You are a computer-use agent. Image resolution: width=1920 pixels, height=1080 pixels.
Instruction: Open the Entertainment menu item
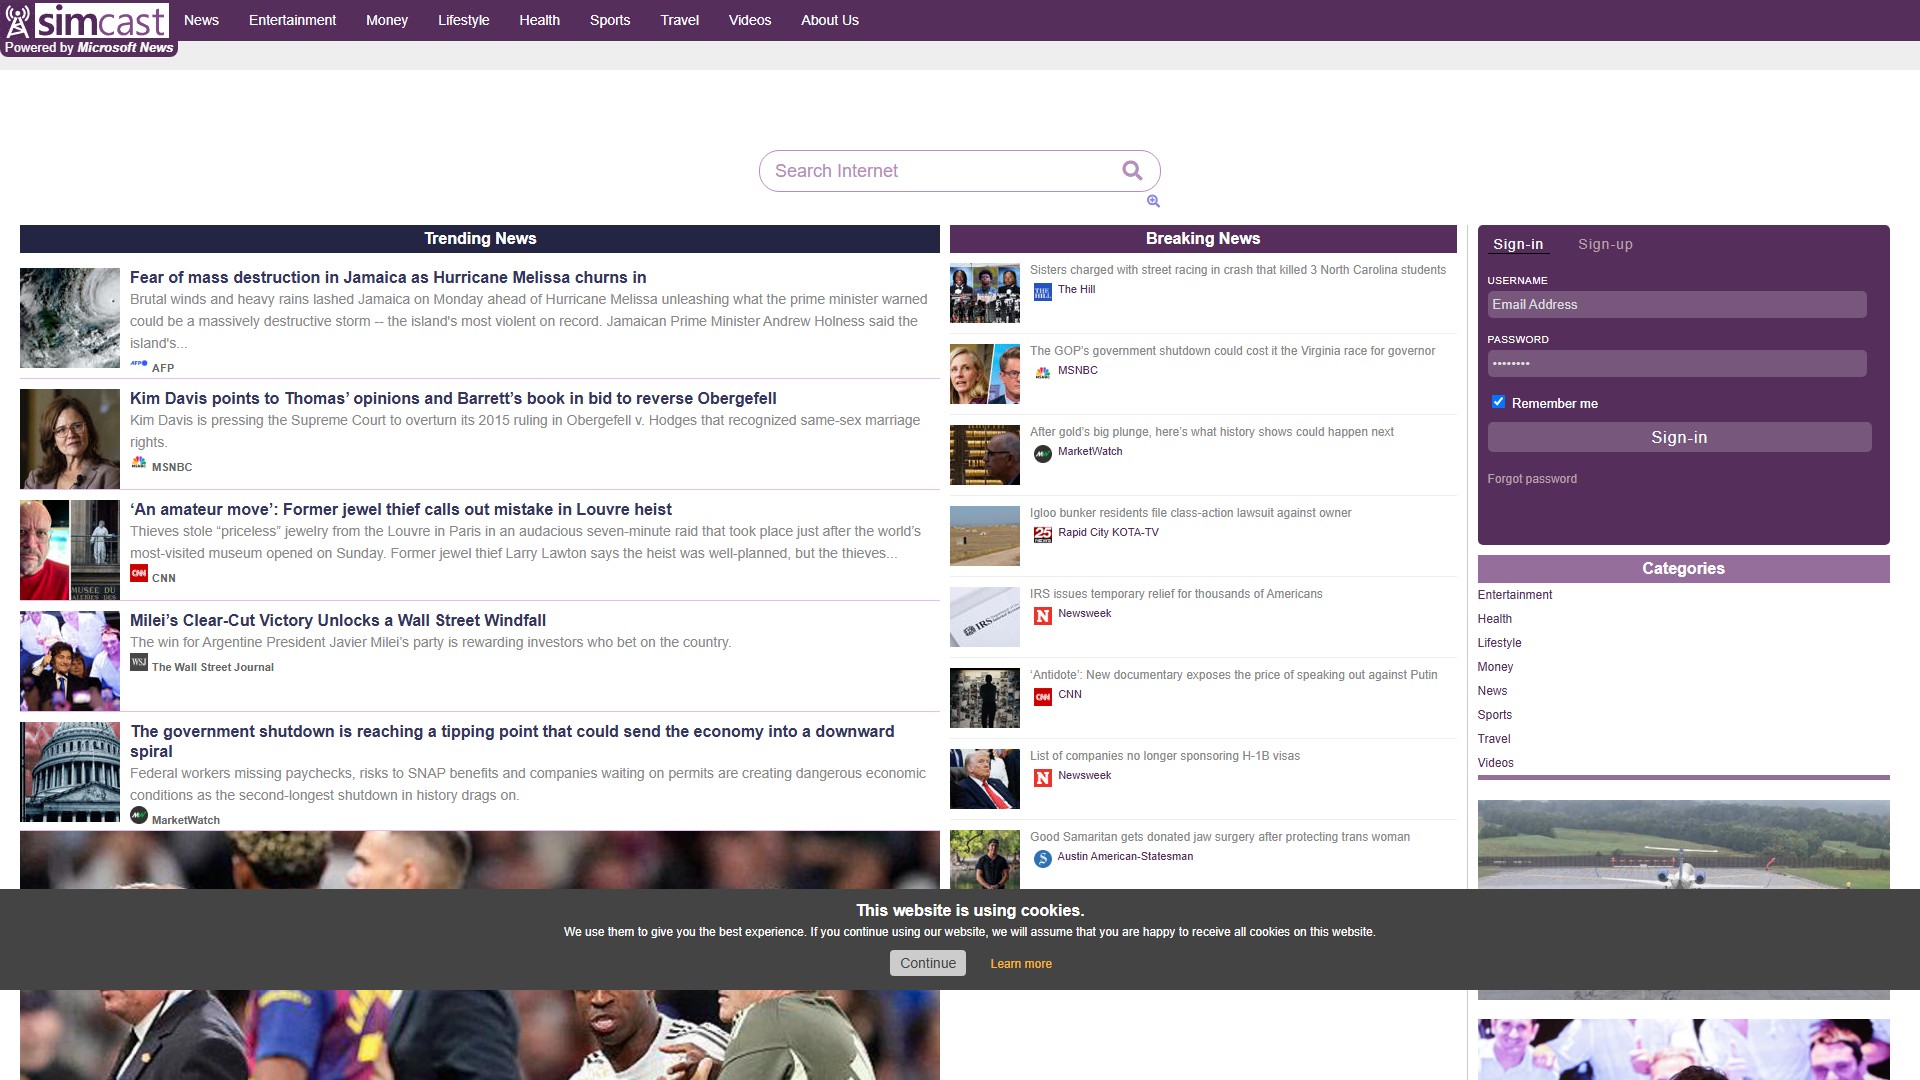click(292, 20)
